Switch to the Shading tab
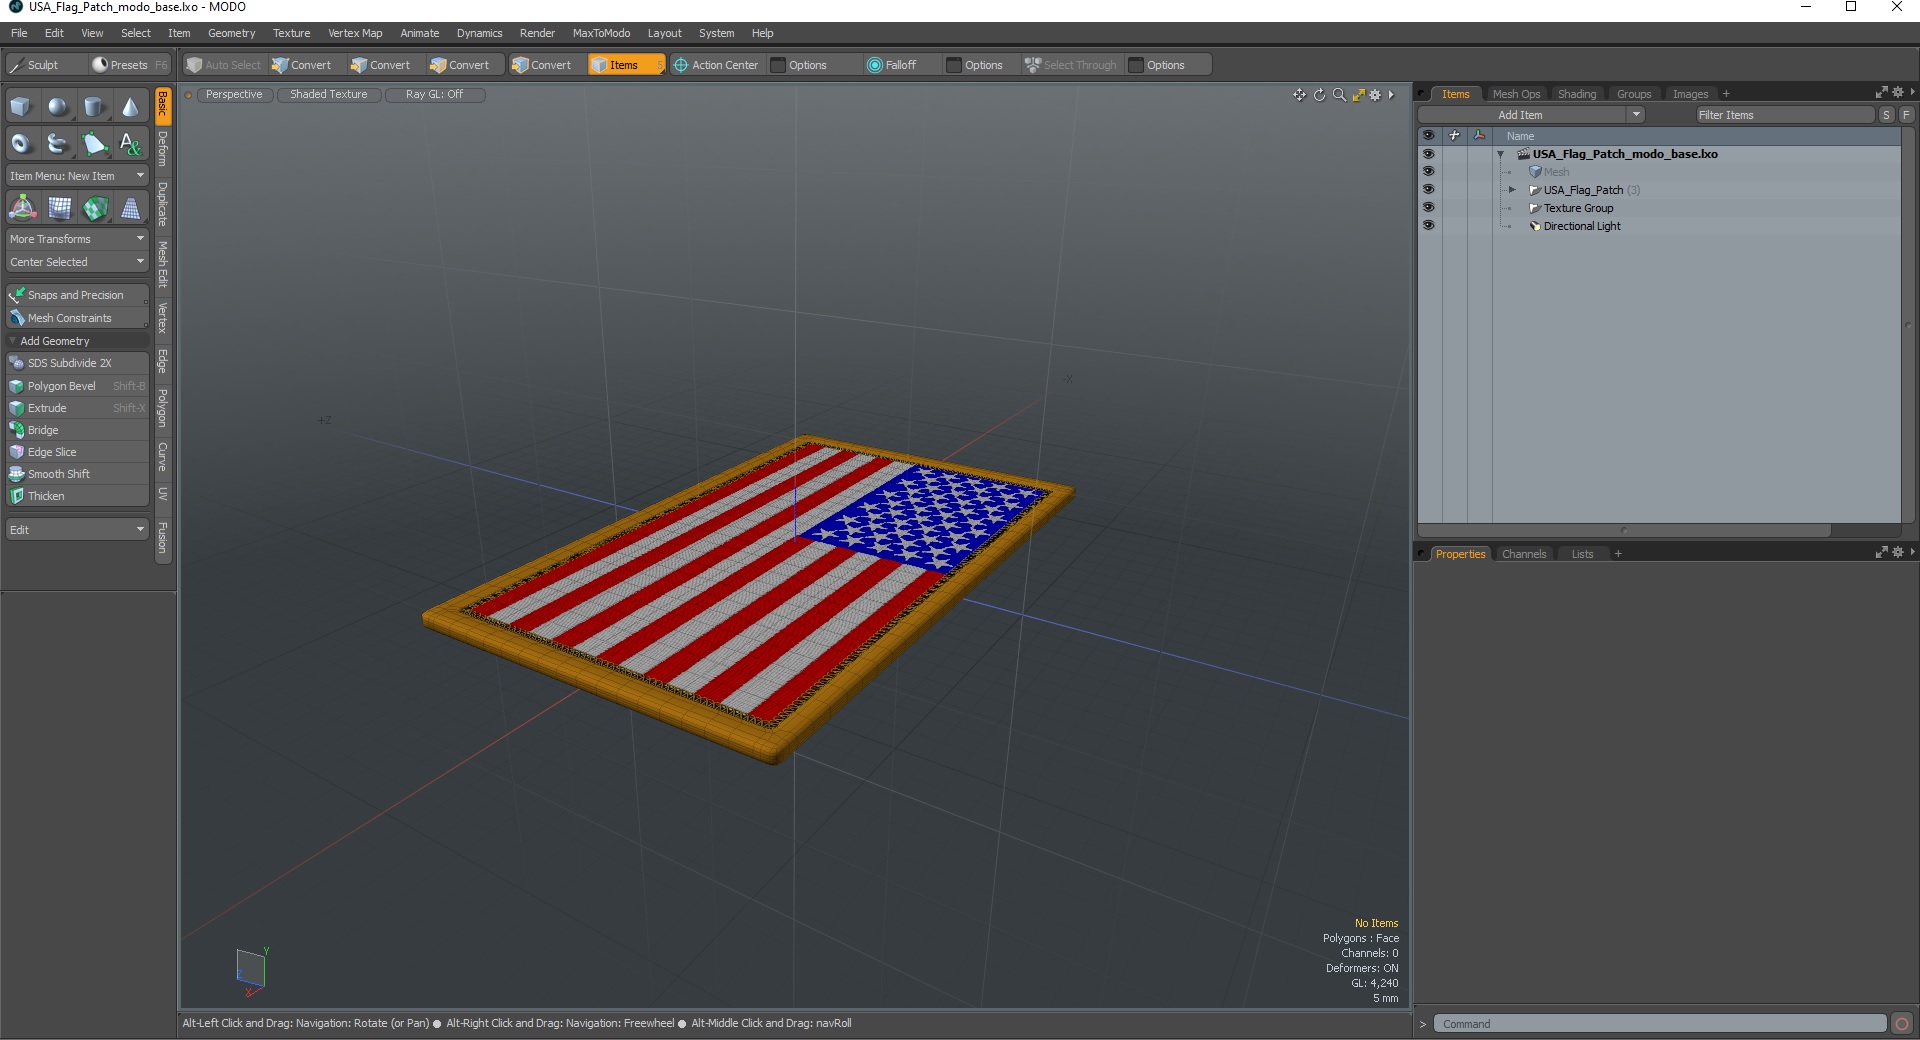The image size is (1920, 1040). click(1577, 94)
